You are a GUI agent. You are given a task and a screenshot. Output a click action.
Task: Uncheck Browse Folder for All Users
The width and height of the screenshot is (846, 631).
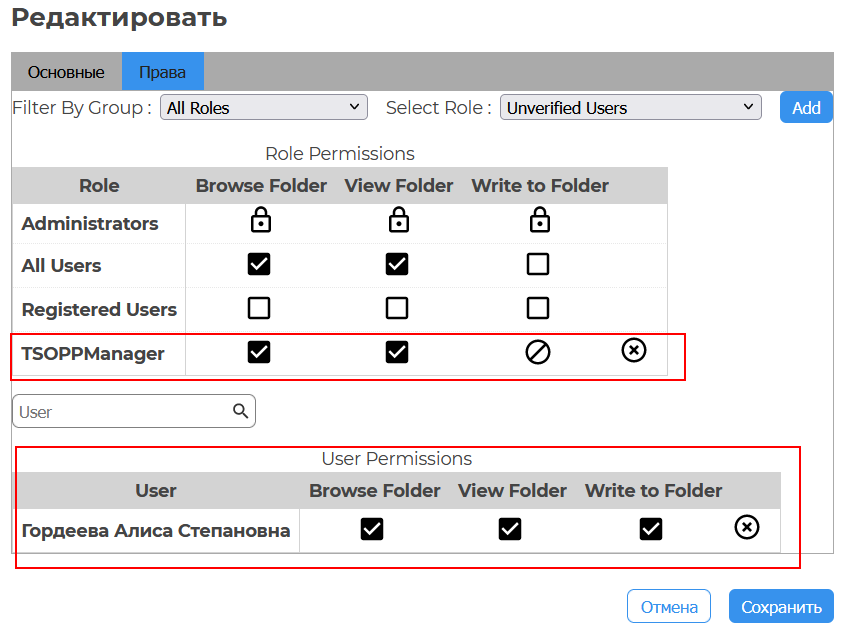(x=260, y=264)
